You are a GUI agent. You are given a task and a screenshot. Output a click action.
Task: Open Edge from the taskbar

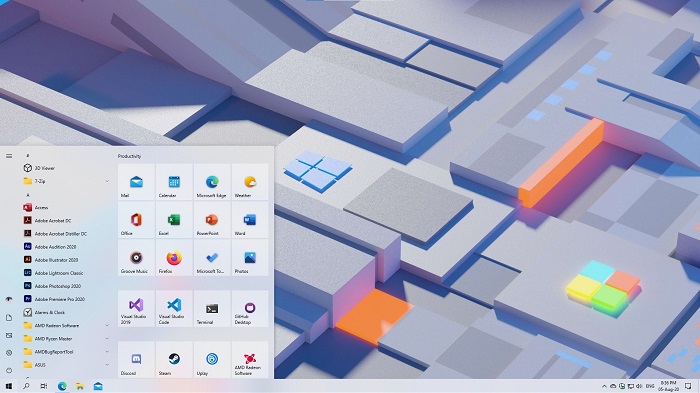[62, 386]
